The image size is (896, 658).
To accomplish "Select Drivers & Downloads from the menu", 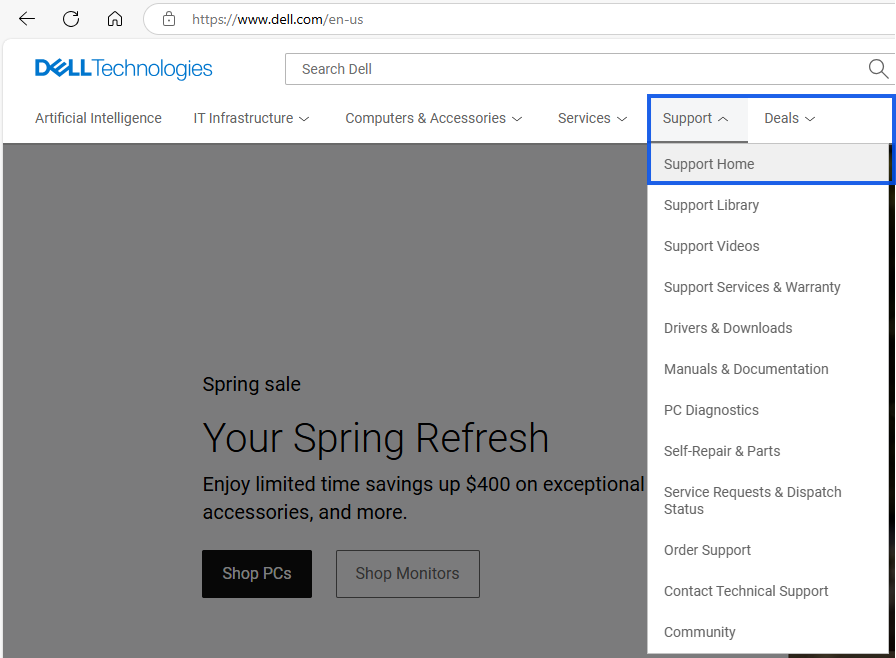I will (x=727, y=327).
